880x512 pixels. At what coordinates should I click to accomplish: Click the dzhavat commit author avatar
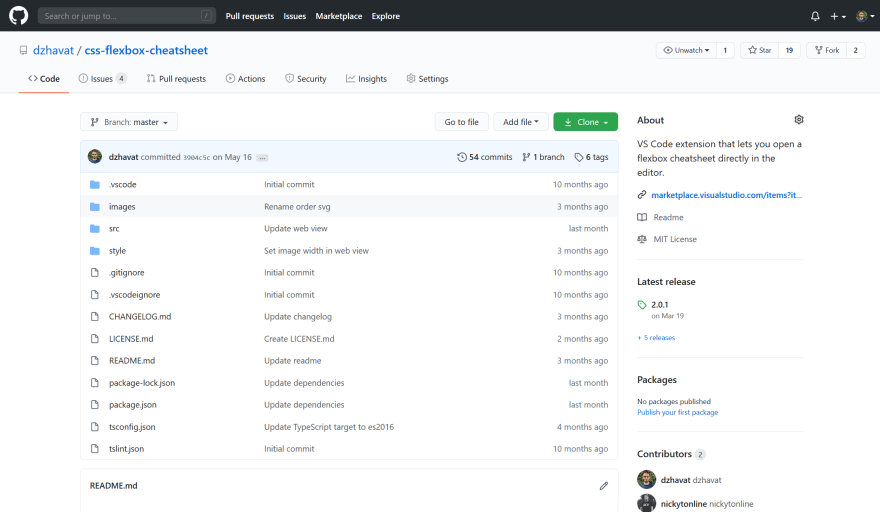(x=95, y=157)
